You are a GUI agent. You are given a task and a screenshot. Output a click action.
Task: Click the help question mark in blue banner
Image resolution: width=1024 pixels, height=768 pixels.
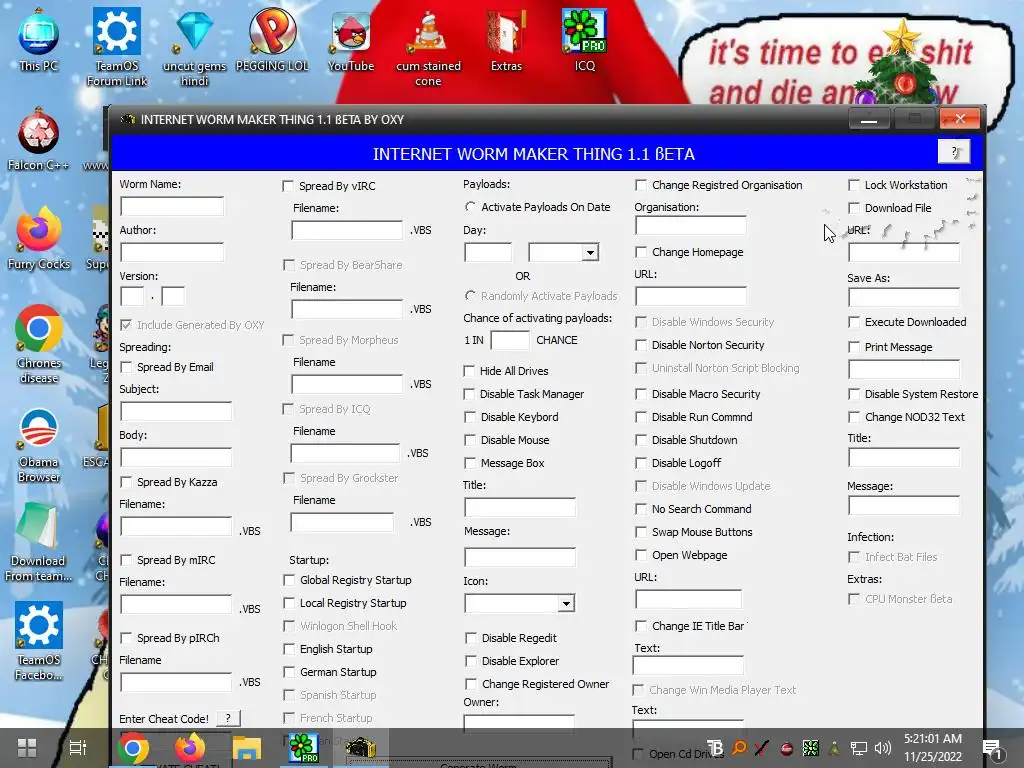click(x=953, y=152)
